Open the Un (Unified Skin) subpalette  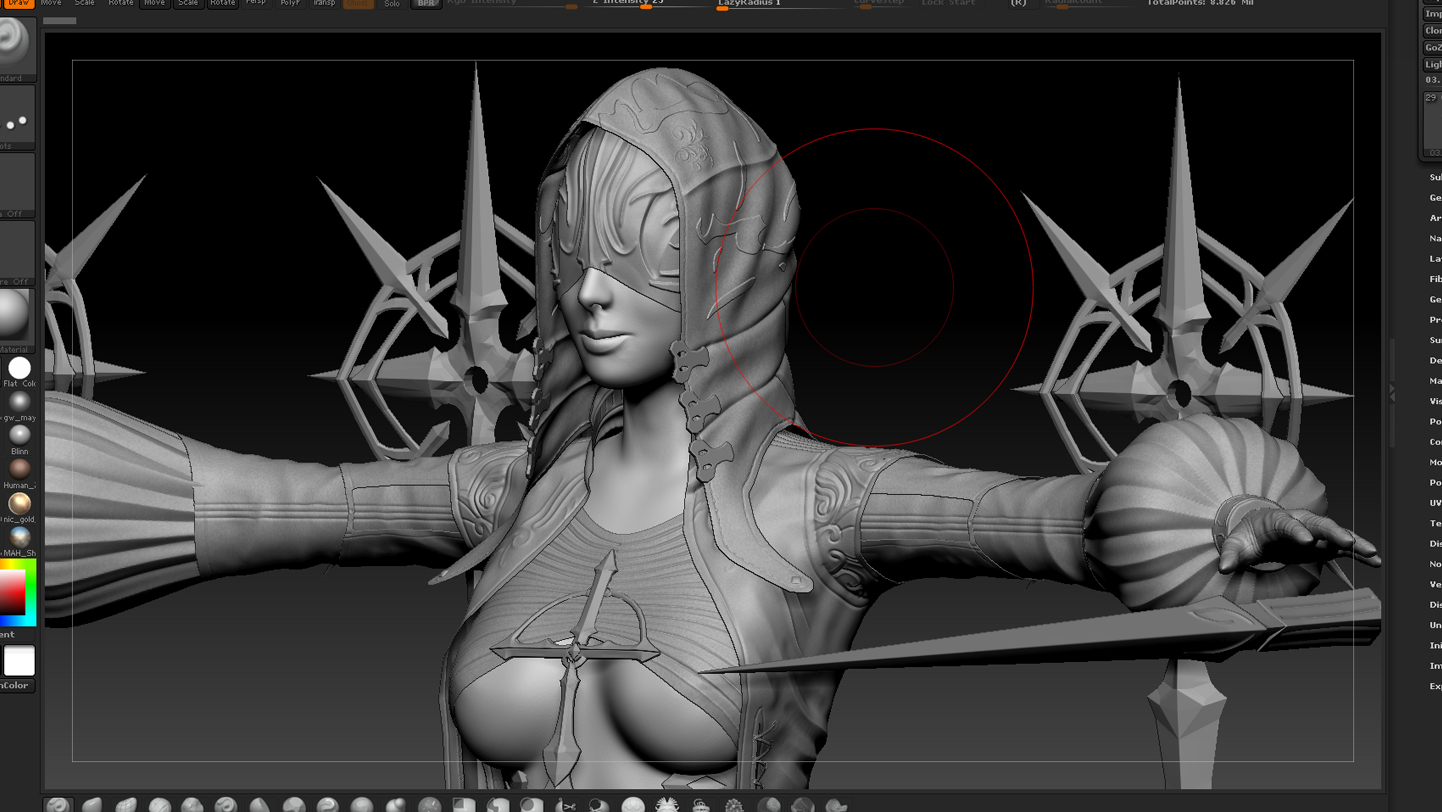[1435, 625]
